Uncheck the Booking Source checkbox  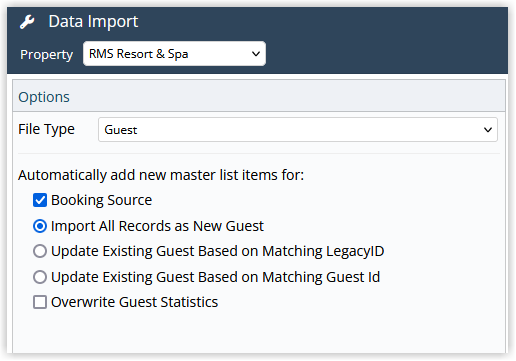click(40, 200)
